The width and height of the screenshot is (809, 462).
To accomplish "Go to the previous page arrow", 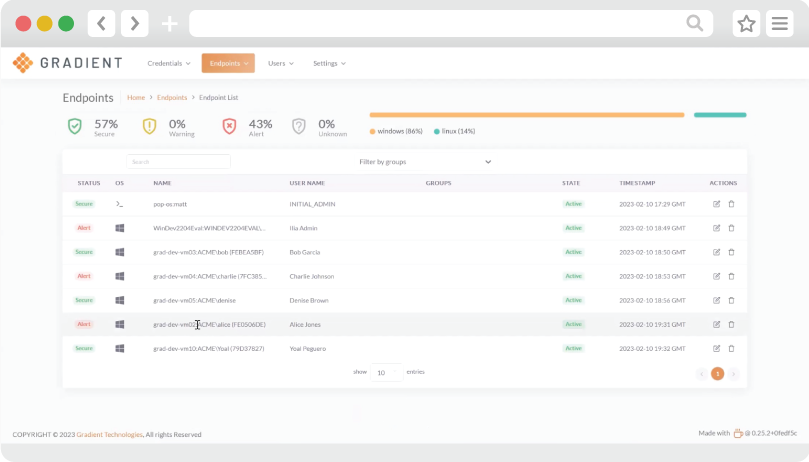I will (701, 374).
